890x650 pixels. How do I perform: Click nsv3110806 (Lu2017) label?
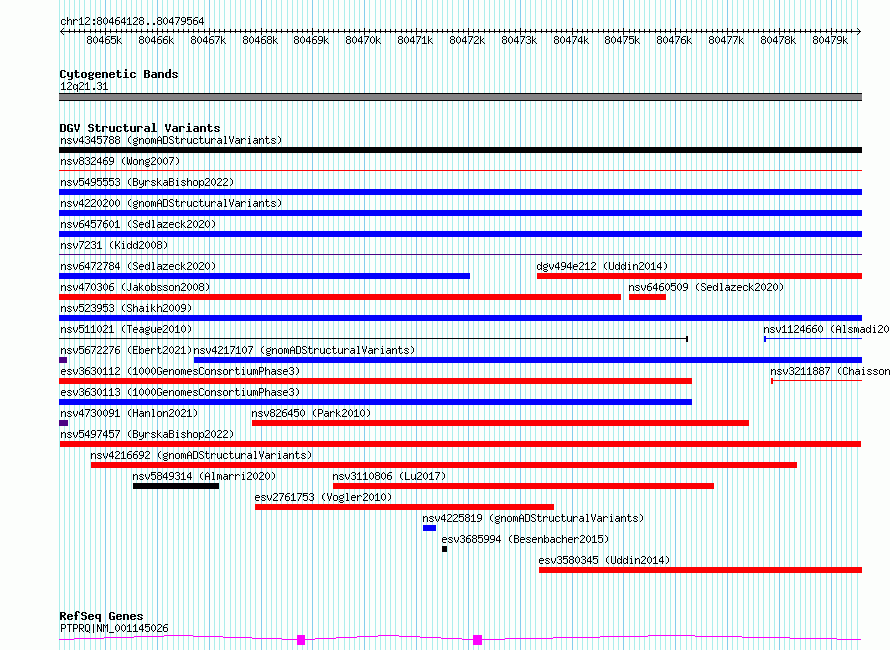tap(389, 476)
